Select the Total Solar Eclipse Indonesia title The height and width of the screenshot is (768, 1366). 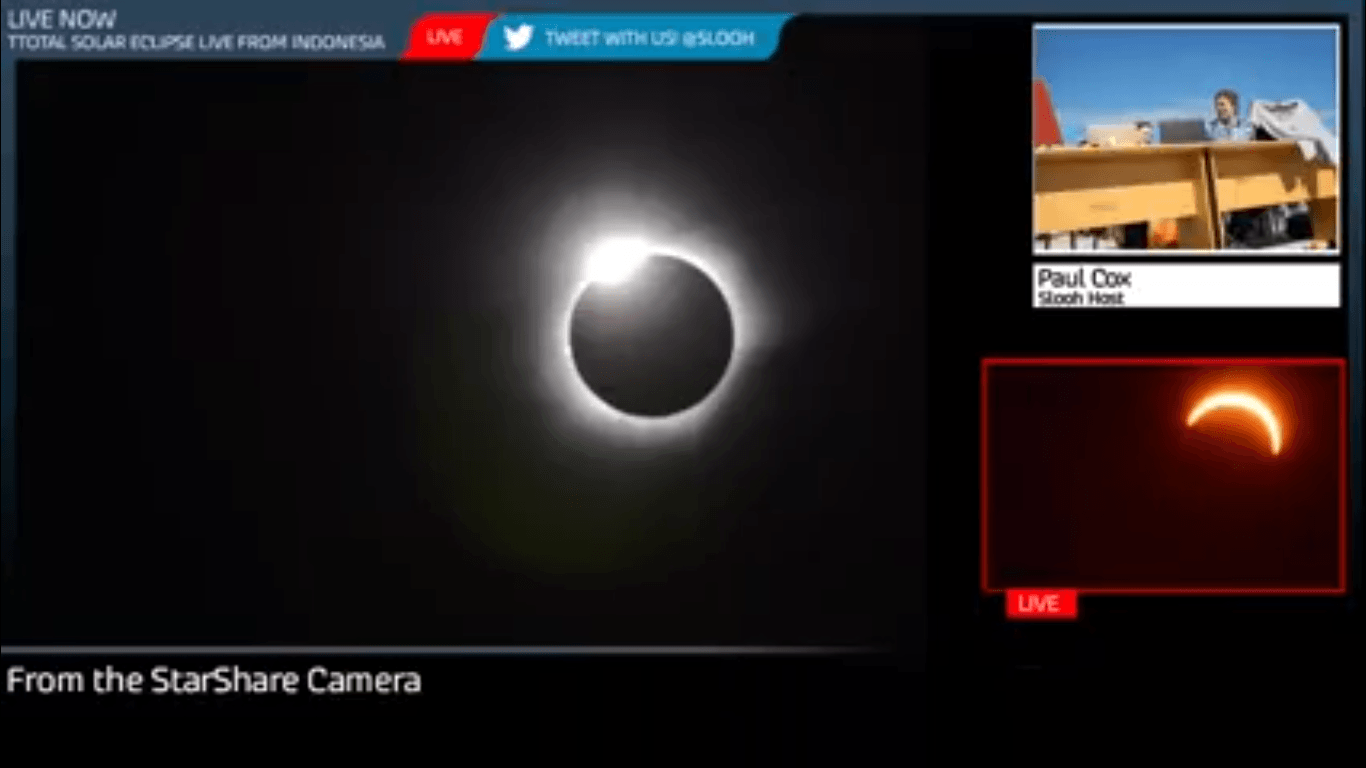point(196,43)
